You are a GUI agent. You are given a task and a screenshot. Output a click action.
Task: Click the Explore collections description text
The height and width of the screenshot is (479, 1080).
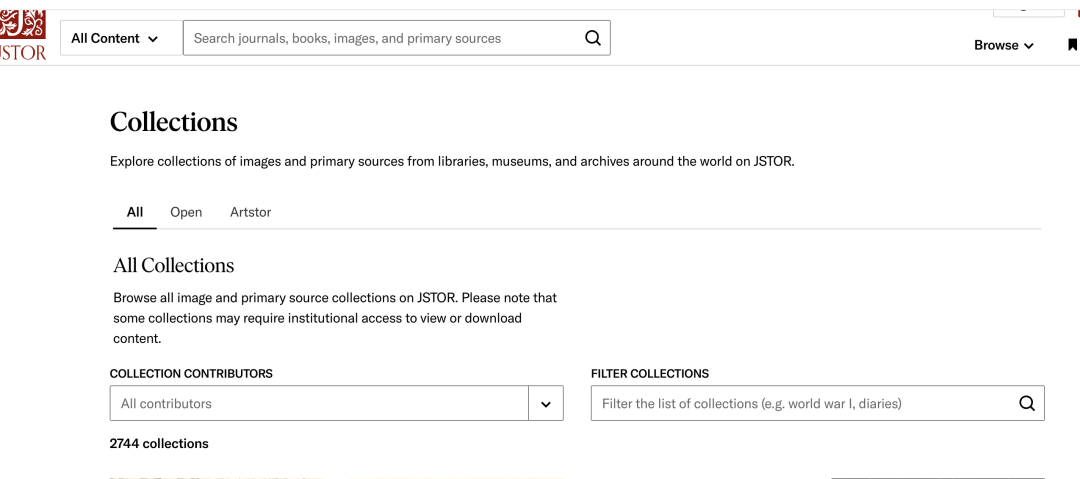point(452,161)
